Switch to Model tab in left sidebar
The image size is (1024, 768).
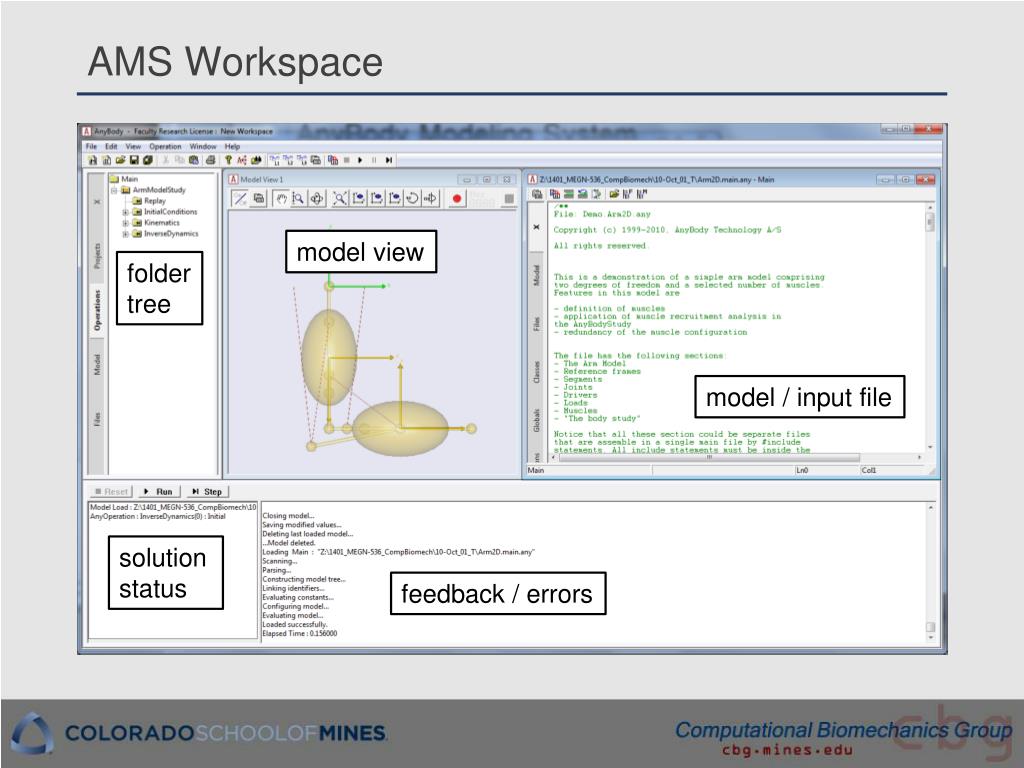[97, 365]
